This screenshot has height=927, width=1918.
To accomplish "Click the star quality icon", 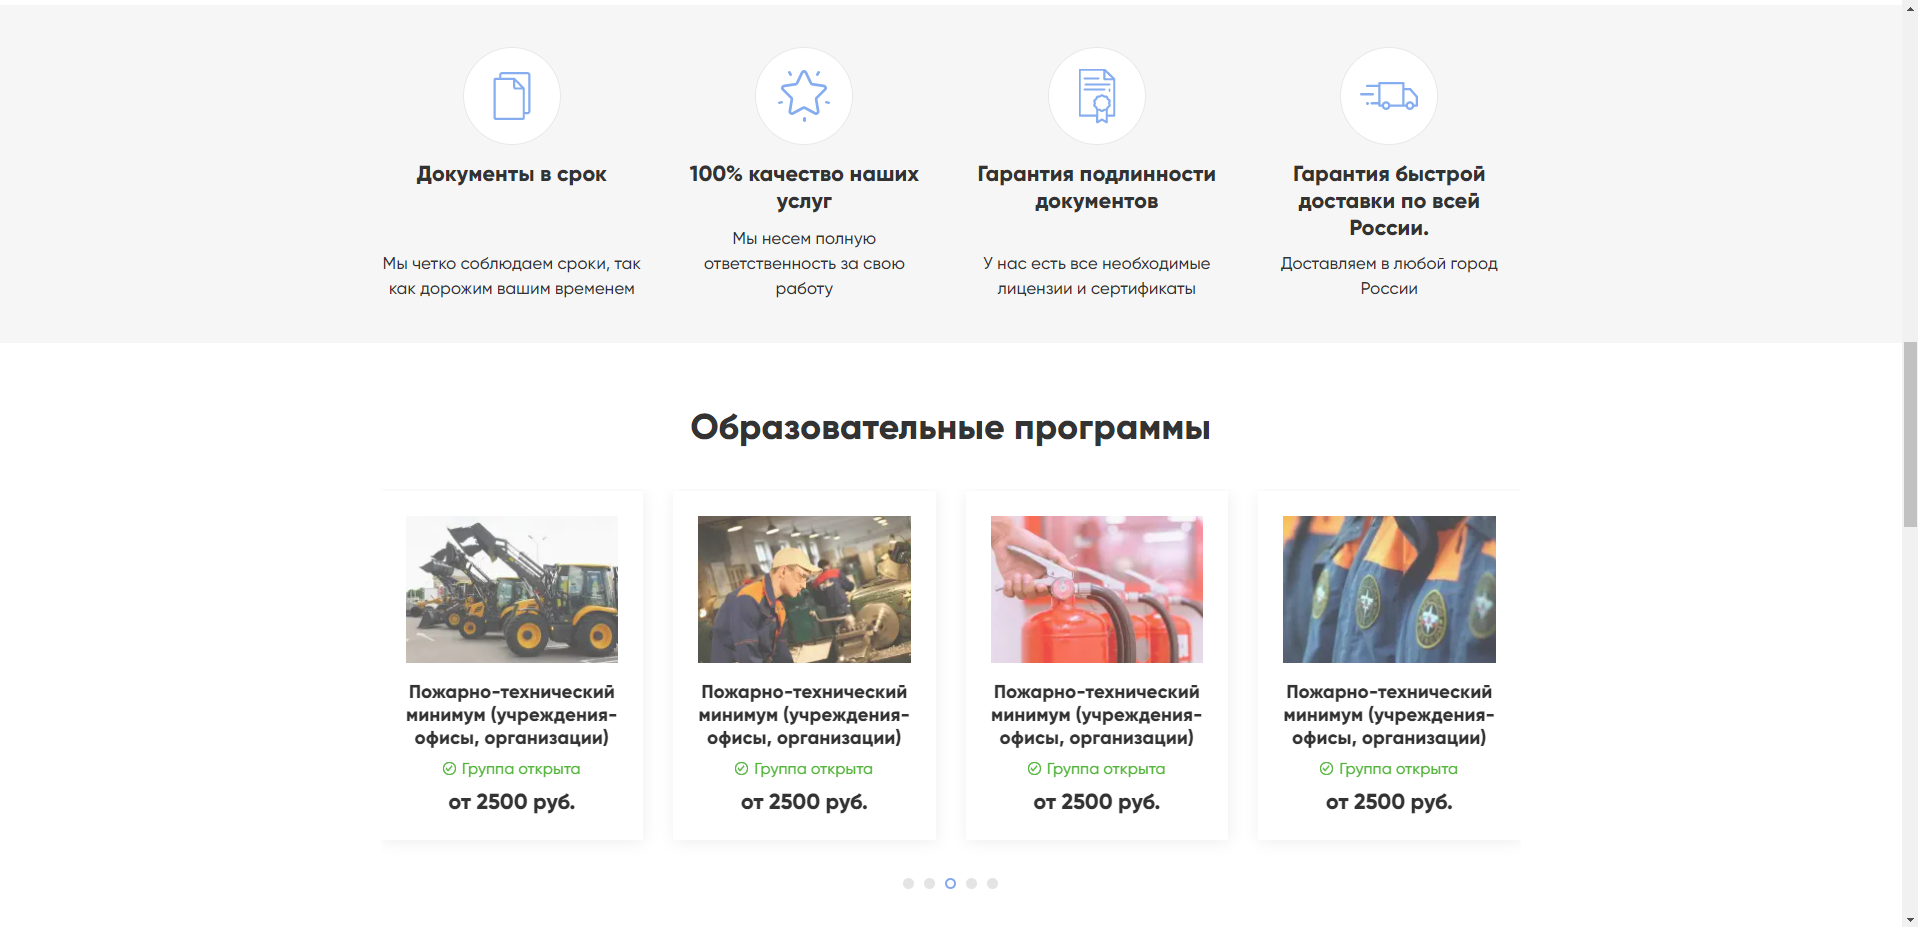I will pos(804,96).
